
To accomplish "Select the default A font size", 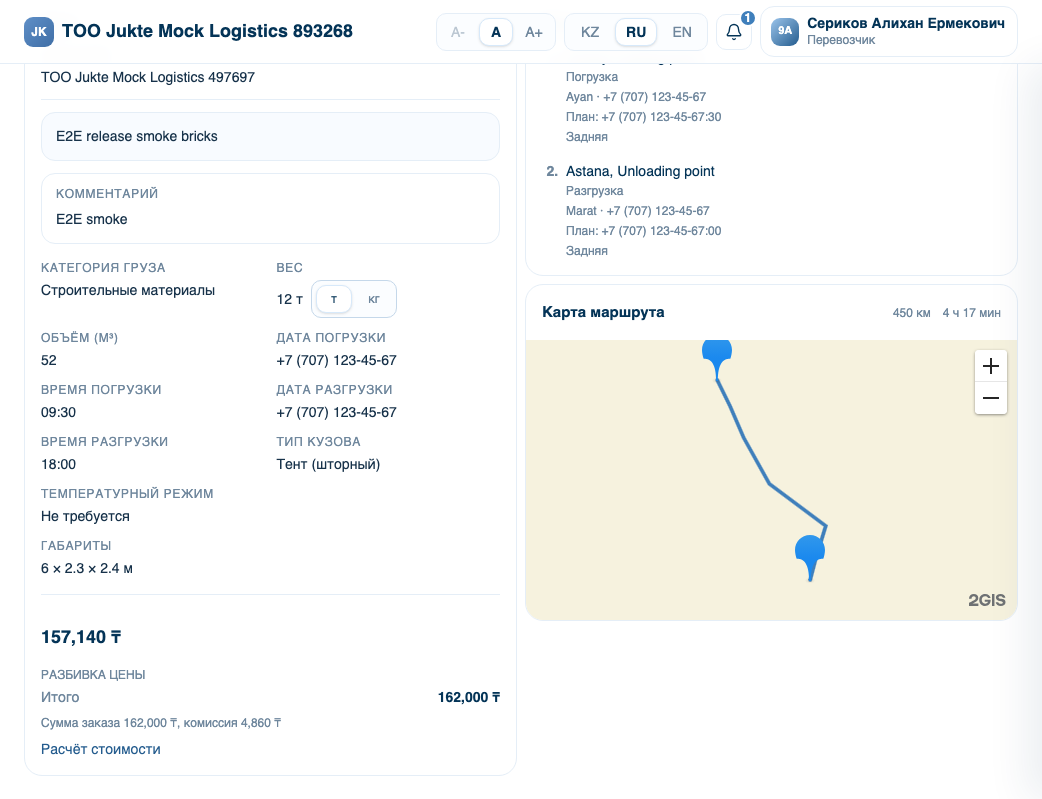I will (496, 32).
